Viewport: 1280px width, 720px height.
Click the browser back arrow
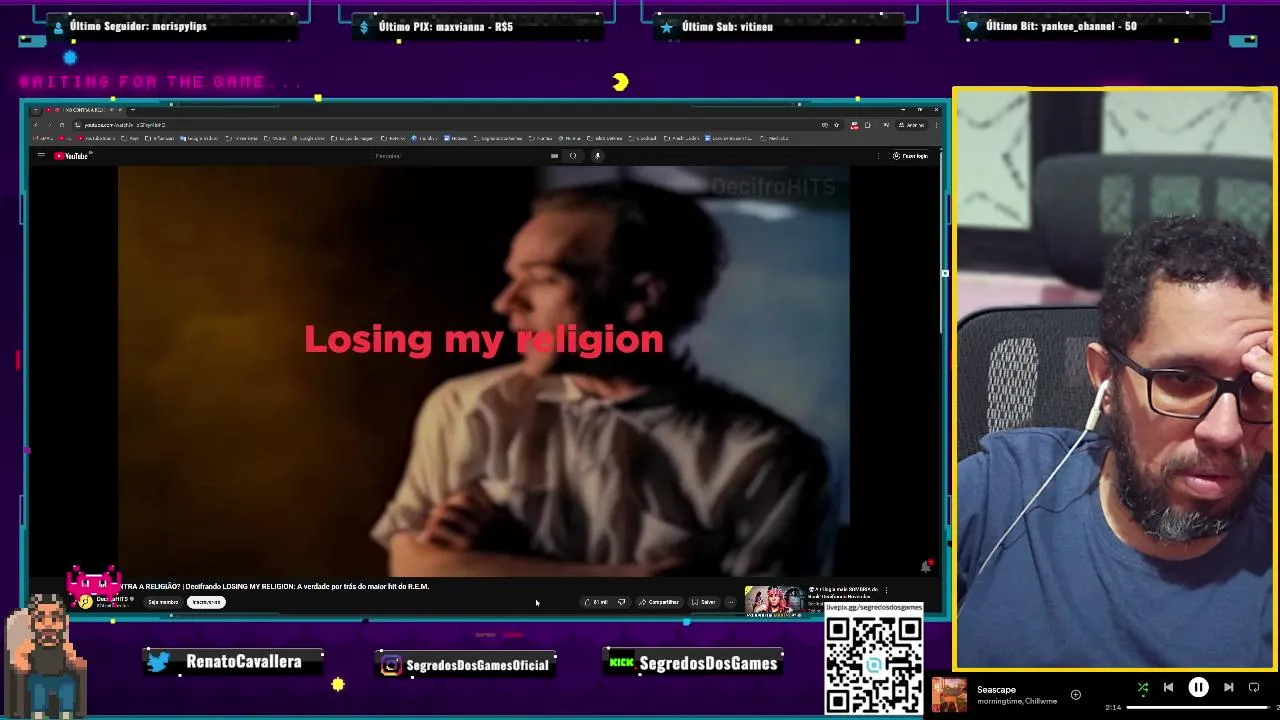pos(36,125)
